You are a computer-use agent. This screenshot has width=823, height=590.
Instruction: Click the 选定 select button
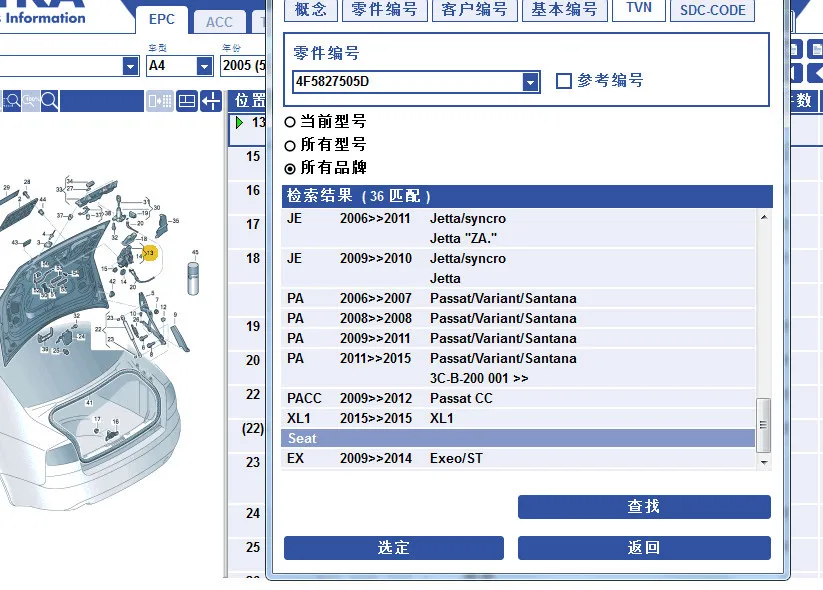click(x=394, y=547)
